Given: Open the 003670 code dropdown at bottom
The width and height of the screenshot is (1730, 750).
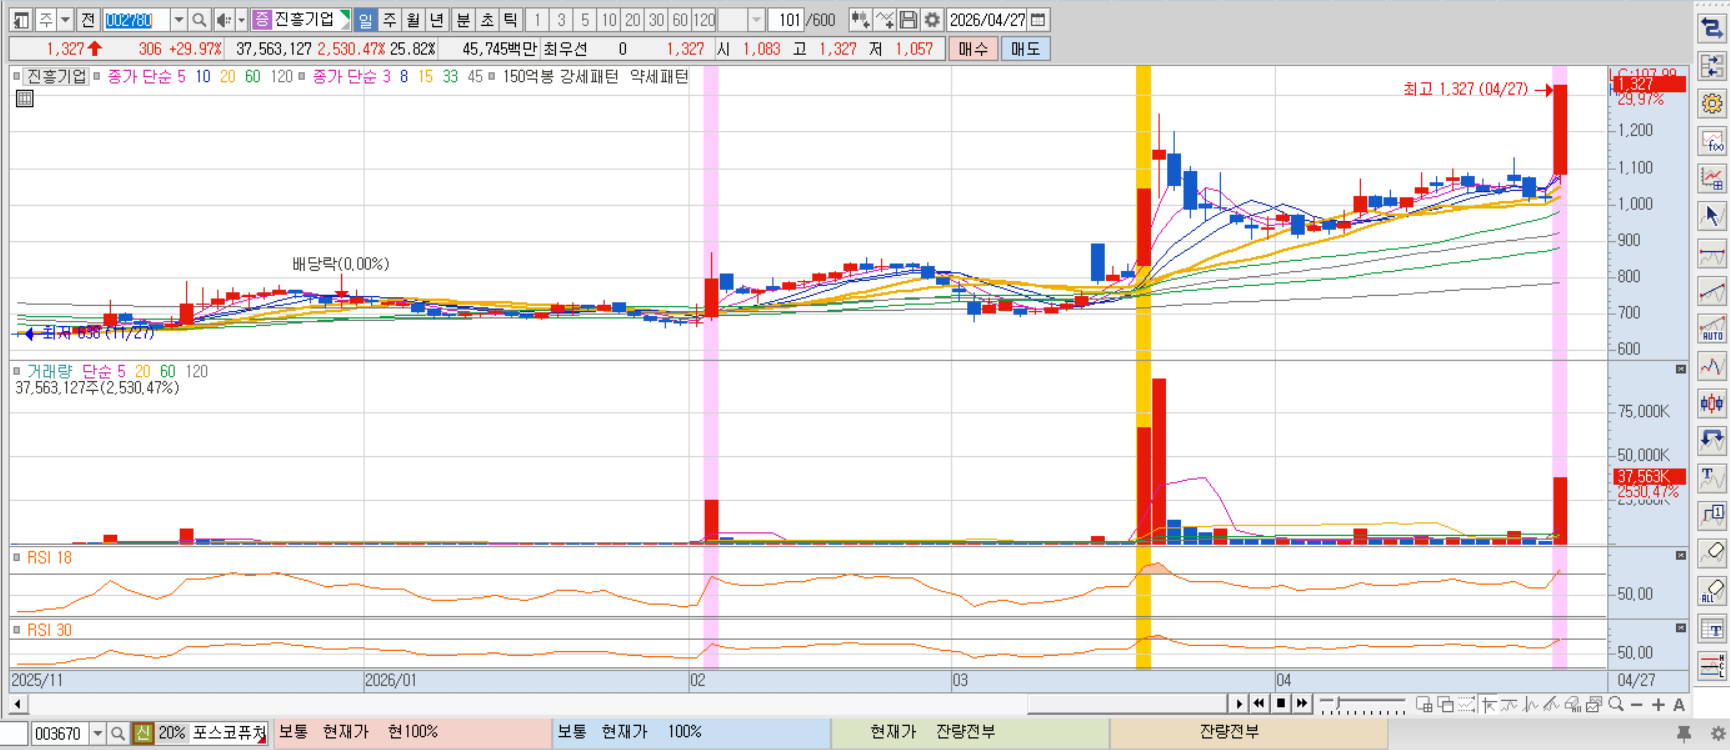Looking at the screenshot, I should (97, 734).
